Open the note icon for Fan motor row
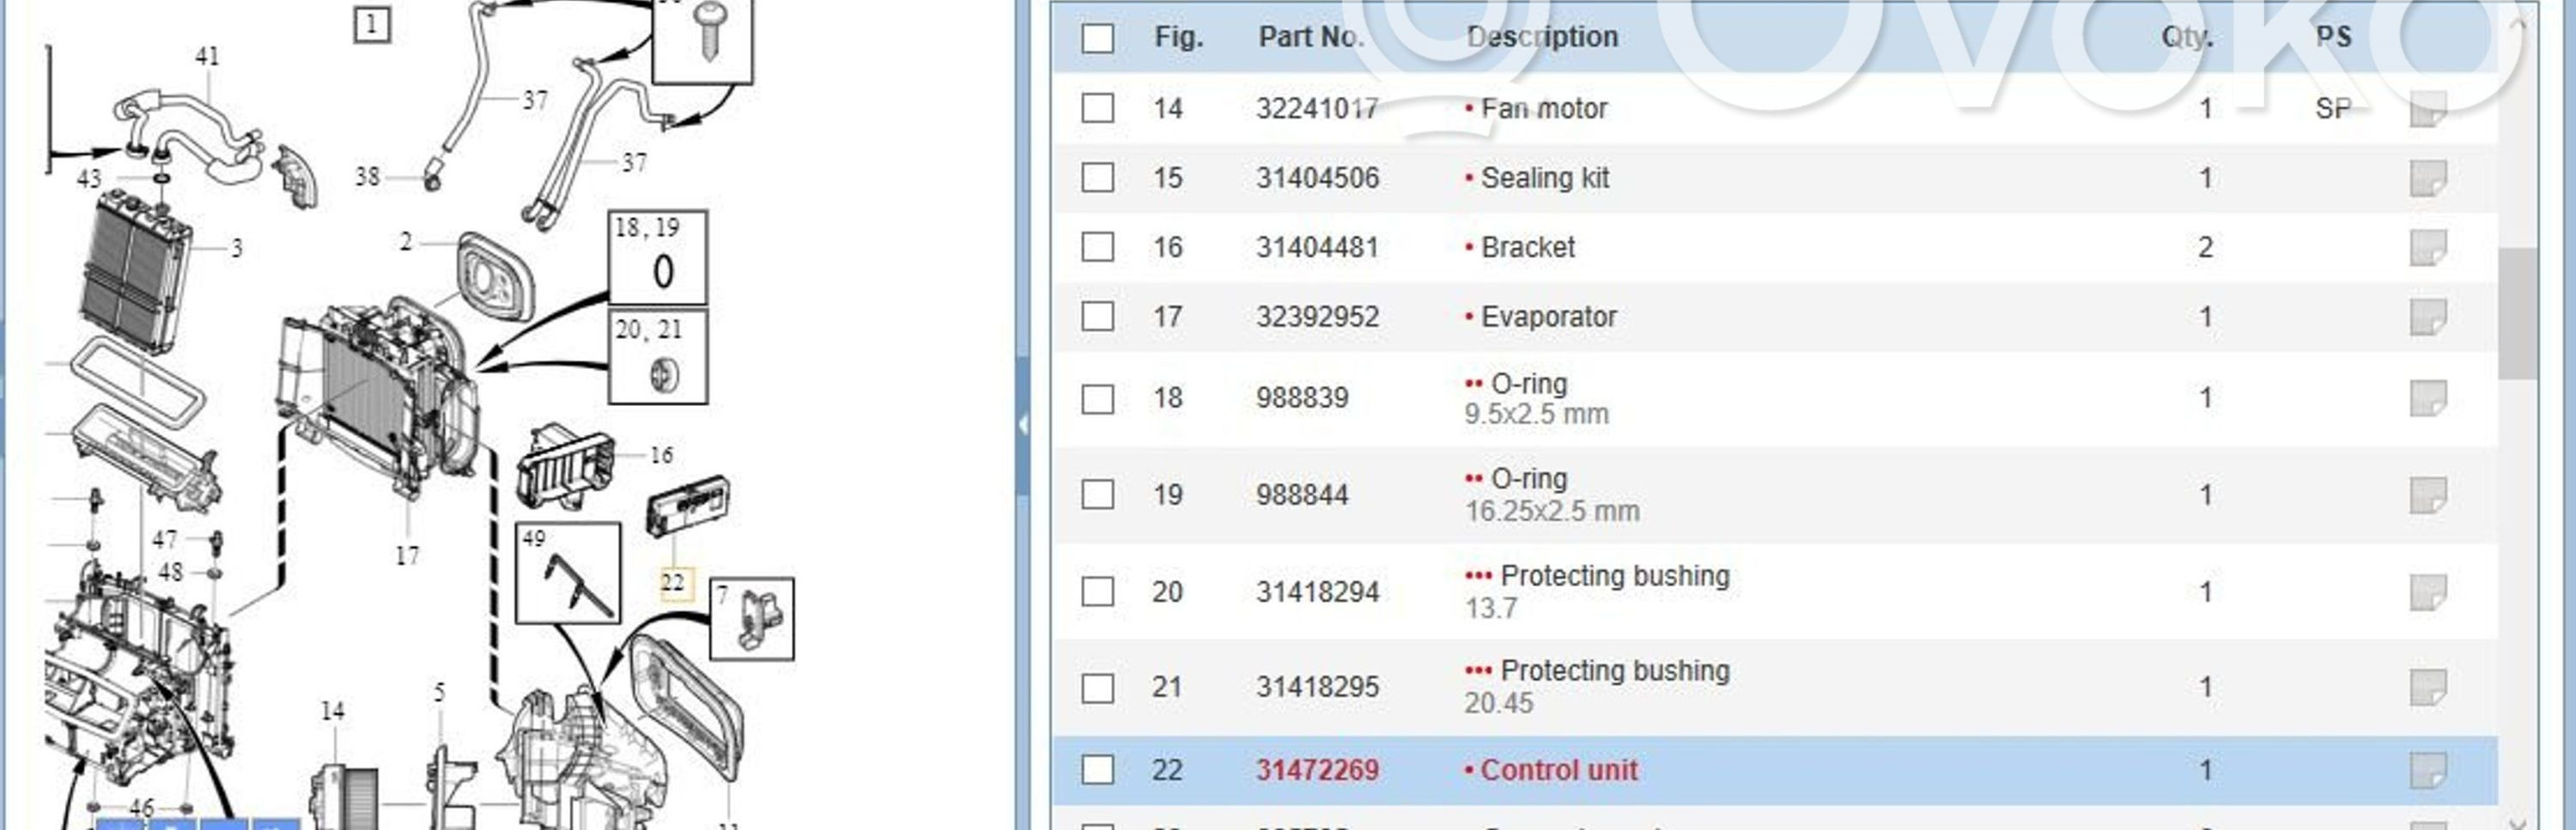The height and width of the screenshot is (830, 2576). pos(2427,108)
